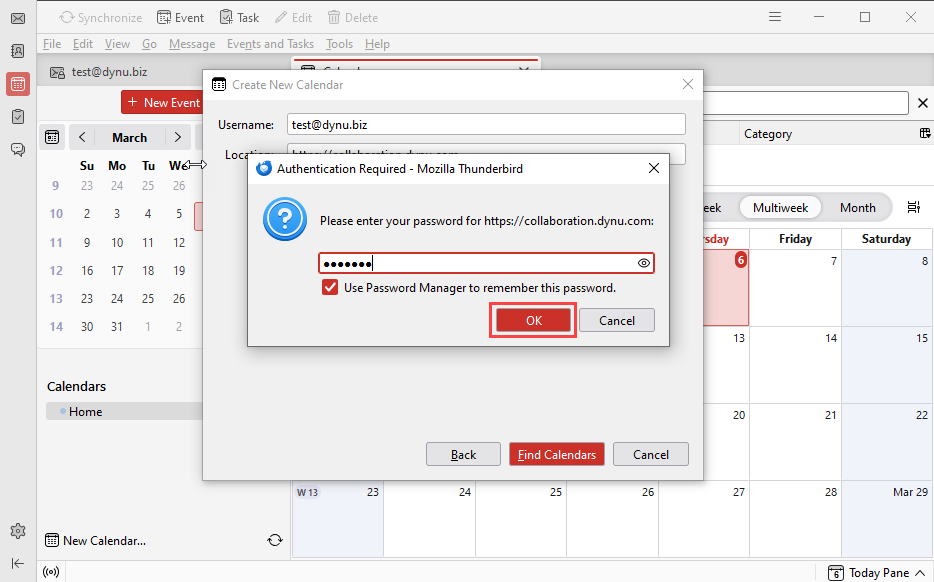Click the Home calendar color dot
Viewport: 934px width, 582px height.
click(63, 411)
